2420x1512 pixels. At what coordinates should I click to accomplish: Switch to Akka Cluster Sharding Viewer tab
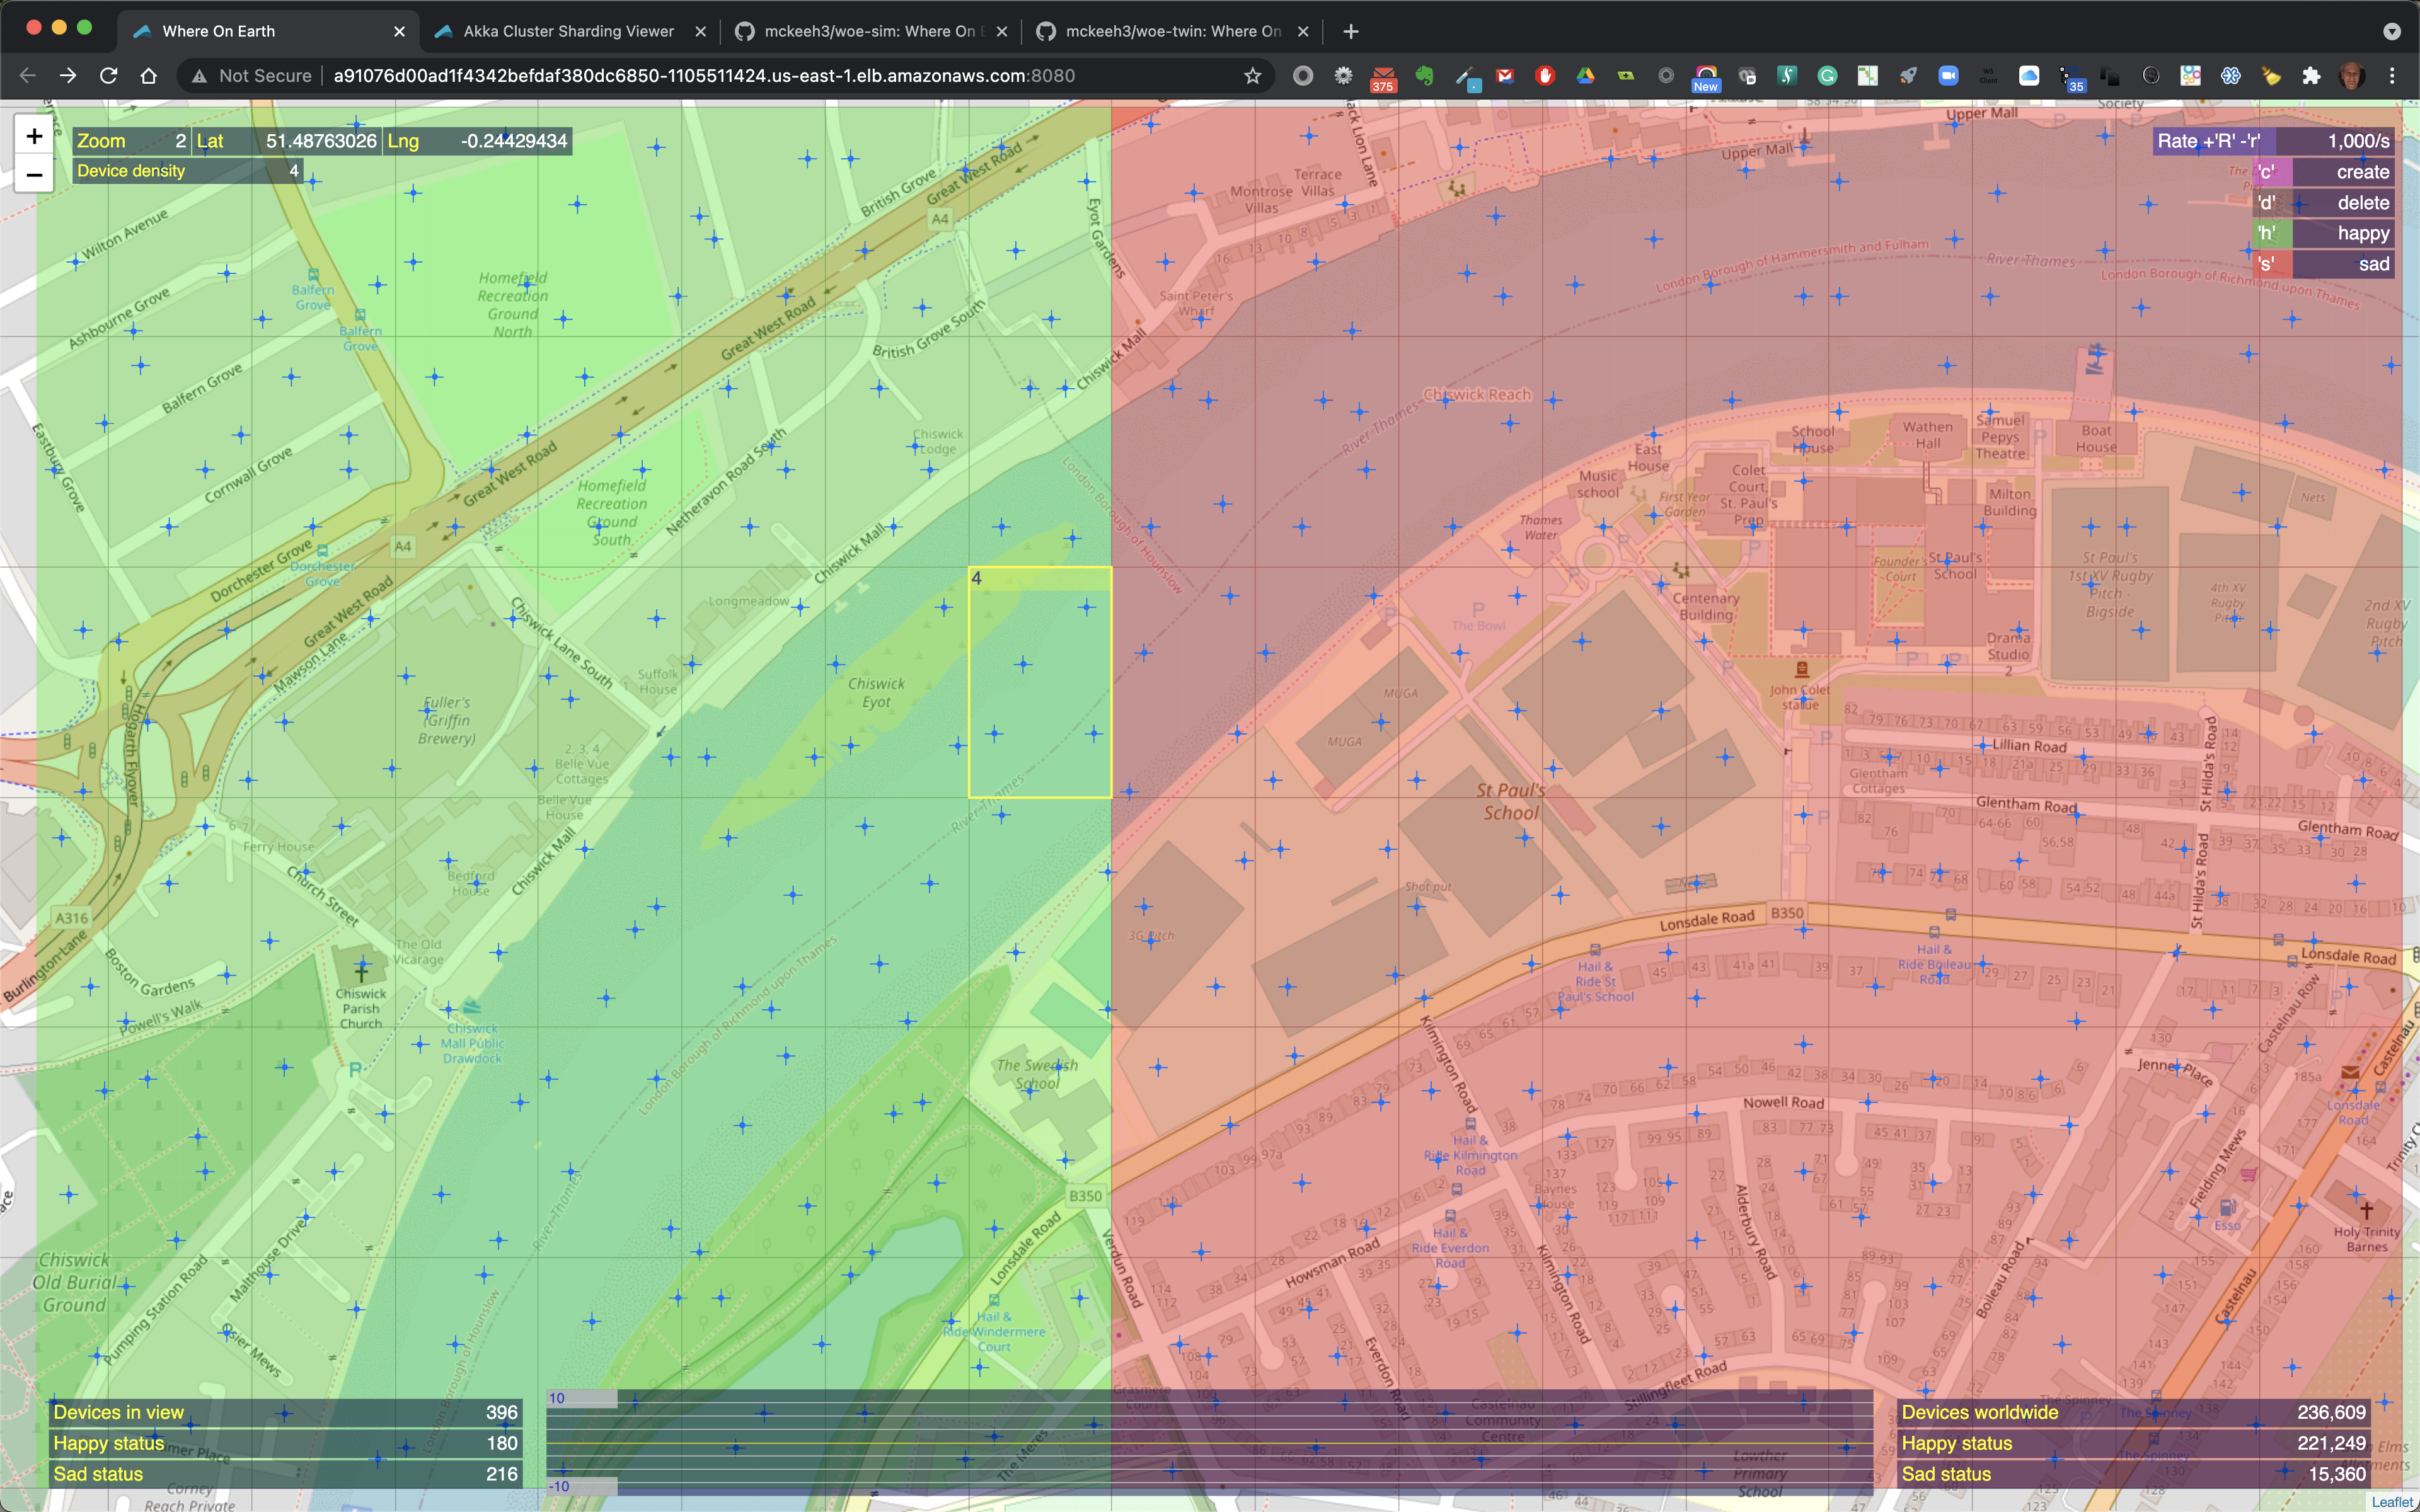click(x=568, y=32)
